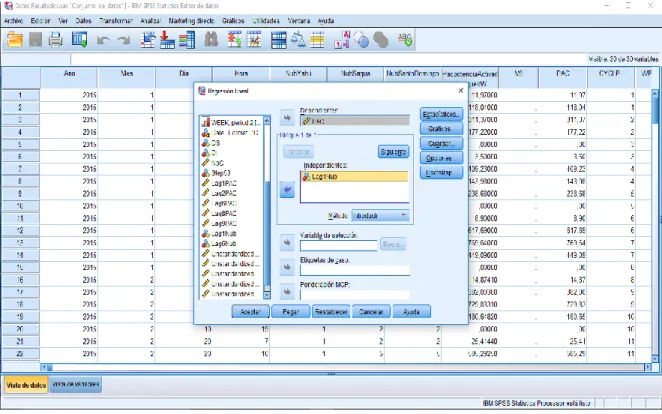Click the Pegar button
Viewport: 662px width, 414px height.
coord(290,312)
